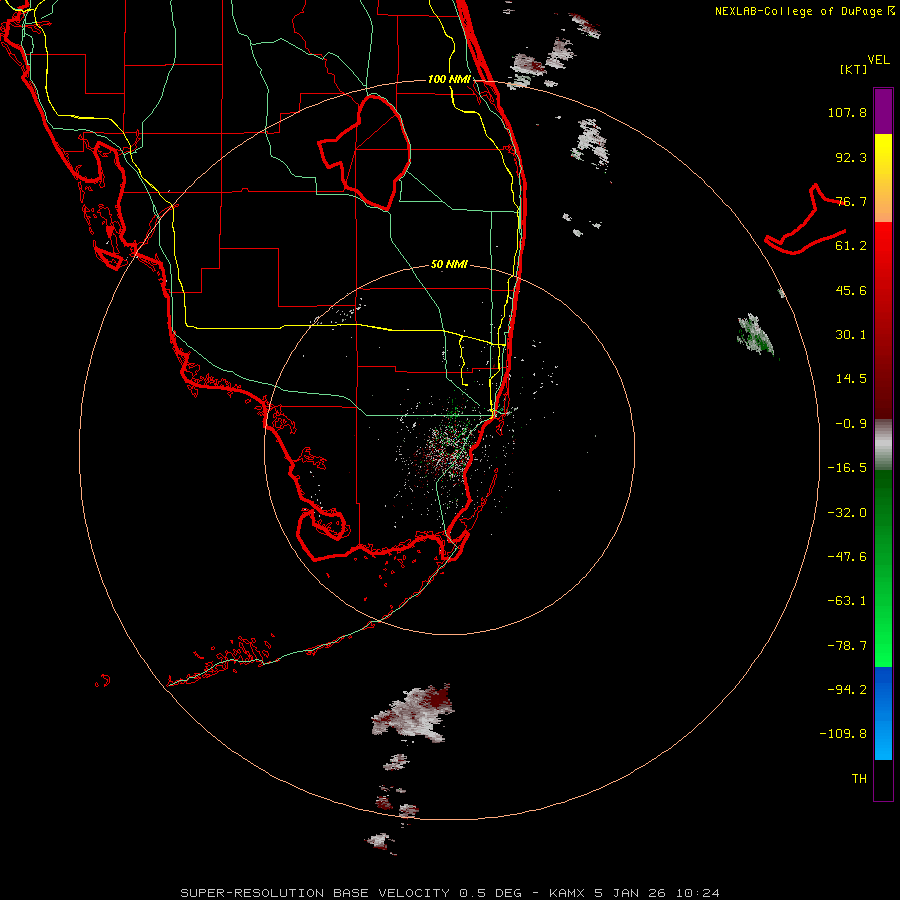The height and width of the screenshot is (900, 900).
Task: Click the 50 NMI range ring label
Action: click(x=449, y=264)
